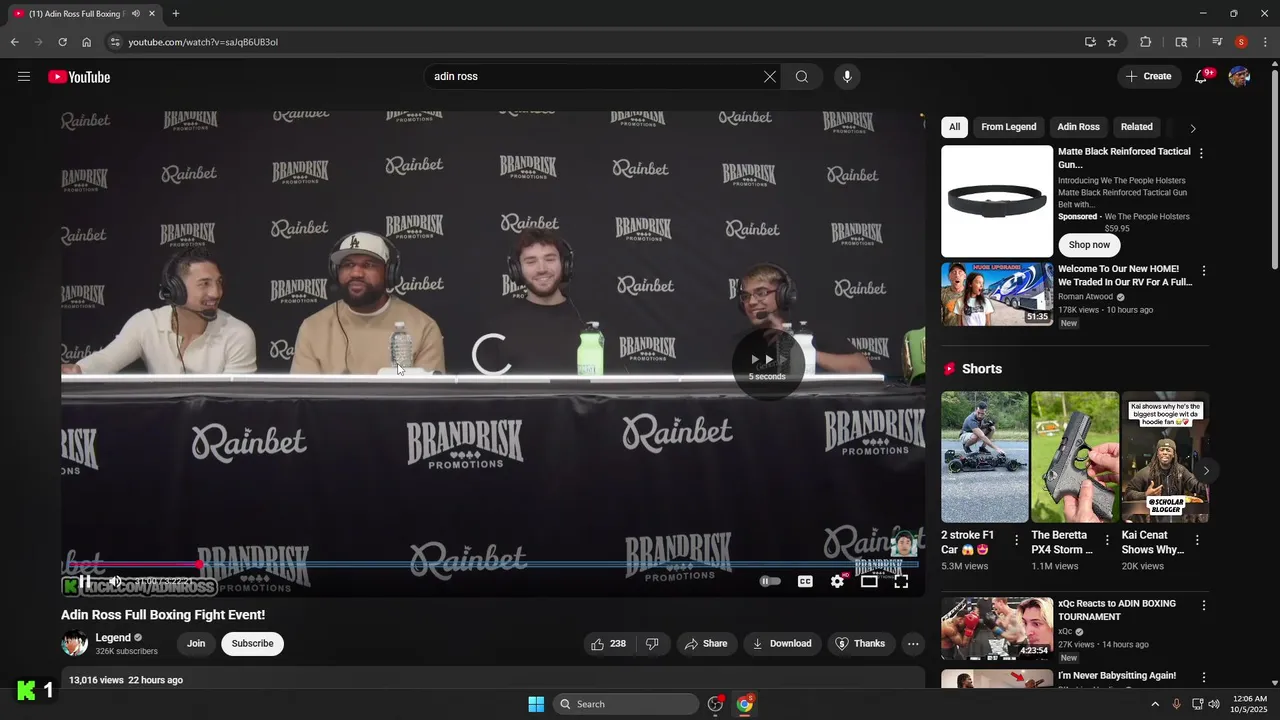Open options for xQc Reacts video
Viewport: 1280px width, 720px height.
pyautogui.click(x=1203, y=605)
